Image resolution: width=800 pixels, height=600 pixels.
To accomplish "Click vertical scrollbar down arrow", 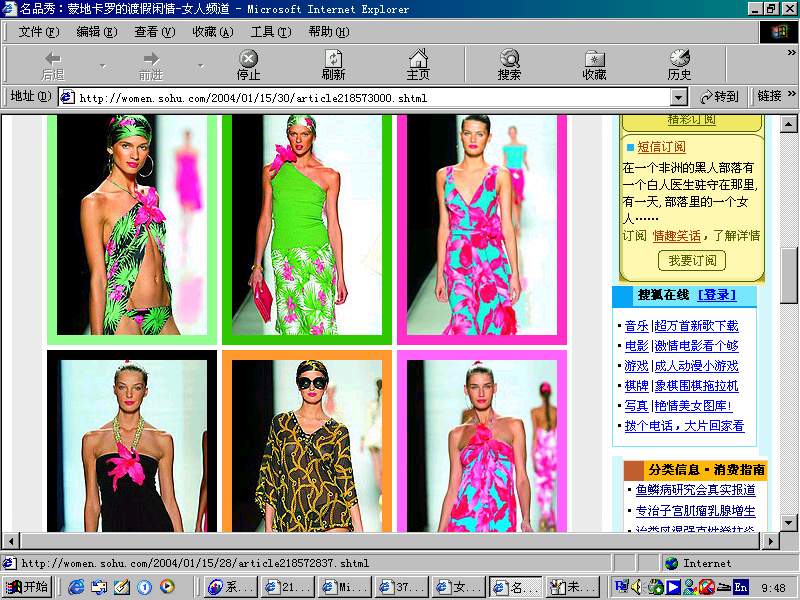I will pos(788,523).
